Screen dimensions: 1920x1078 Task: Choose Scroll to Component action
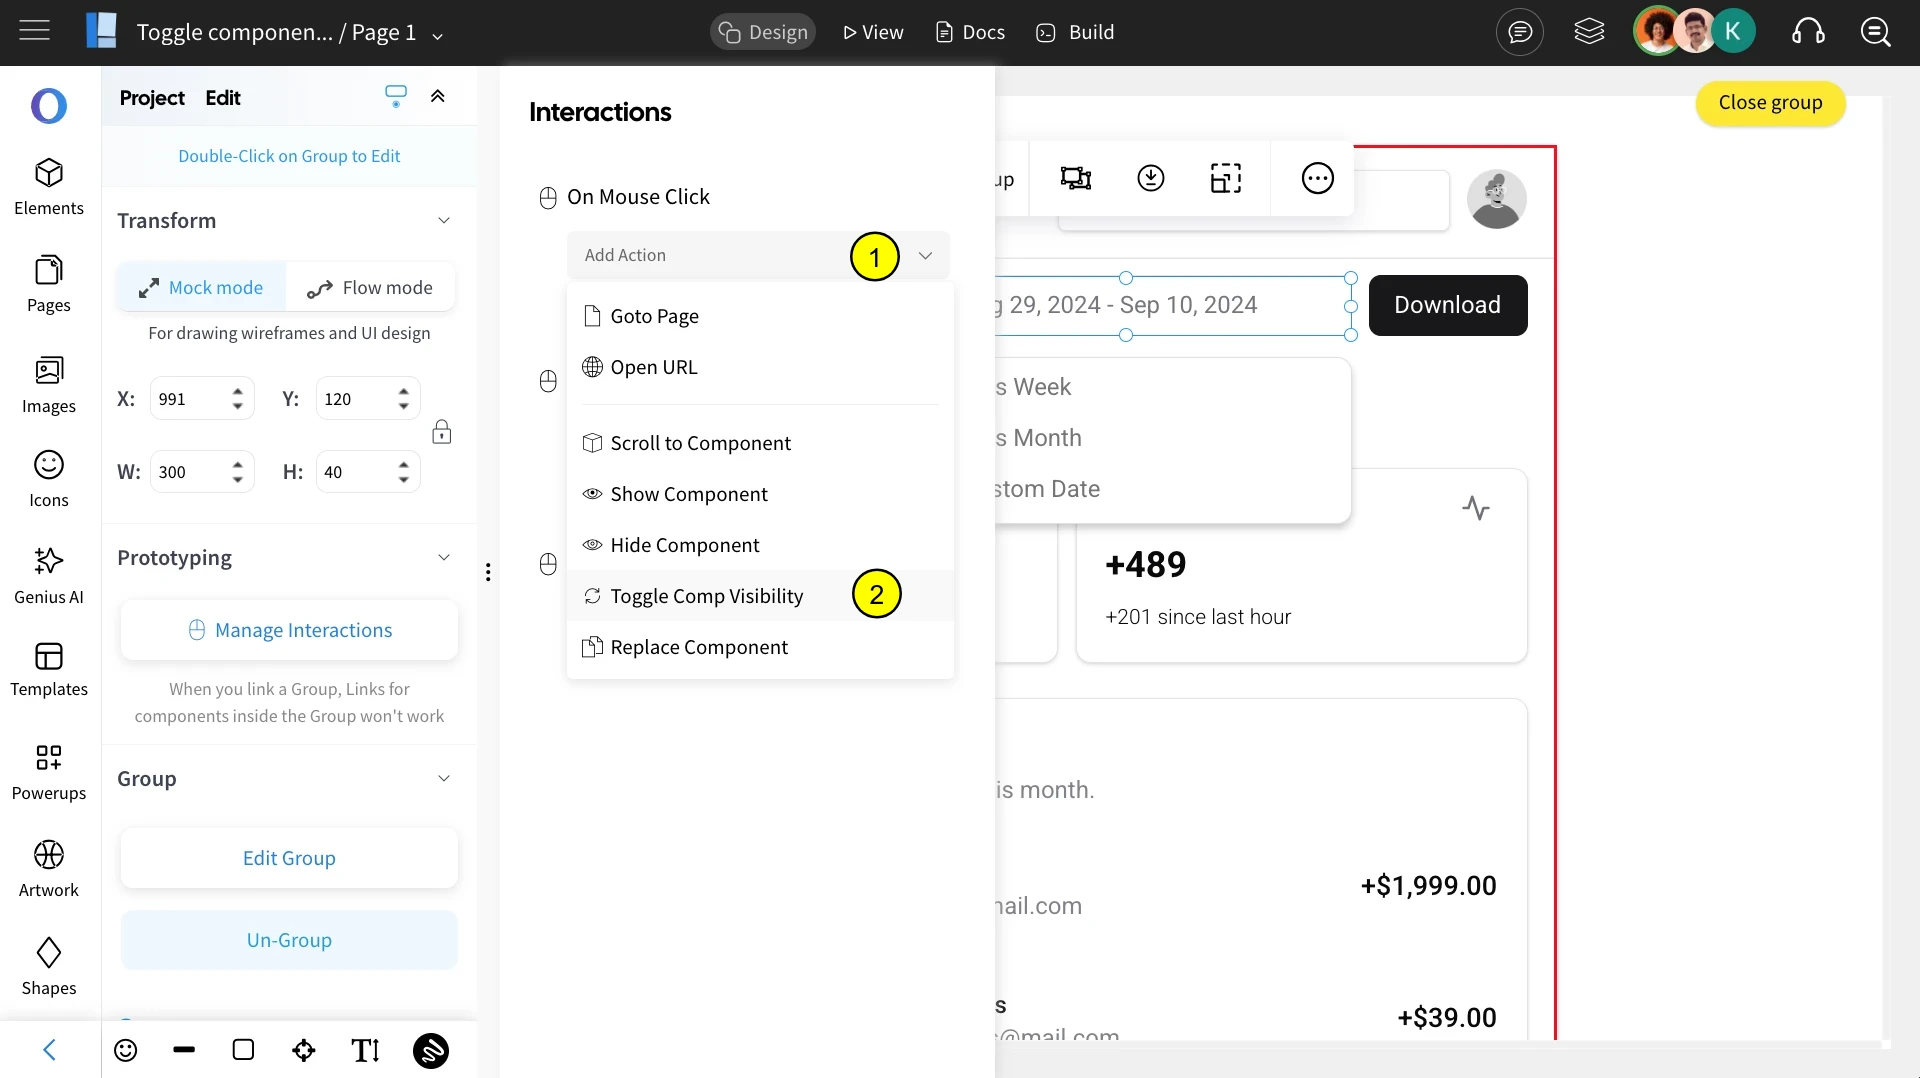pyautogui.click(x=760, y=443)
